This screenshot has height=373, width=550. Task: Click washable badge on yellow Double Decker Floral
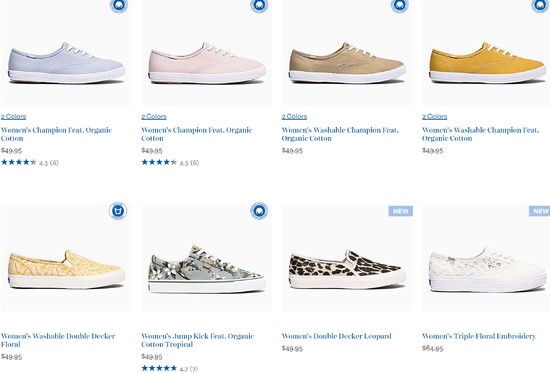click(118, 211)
